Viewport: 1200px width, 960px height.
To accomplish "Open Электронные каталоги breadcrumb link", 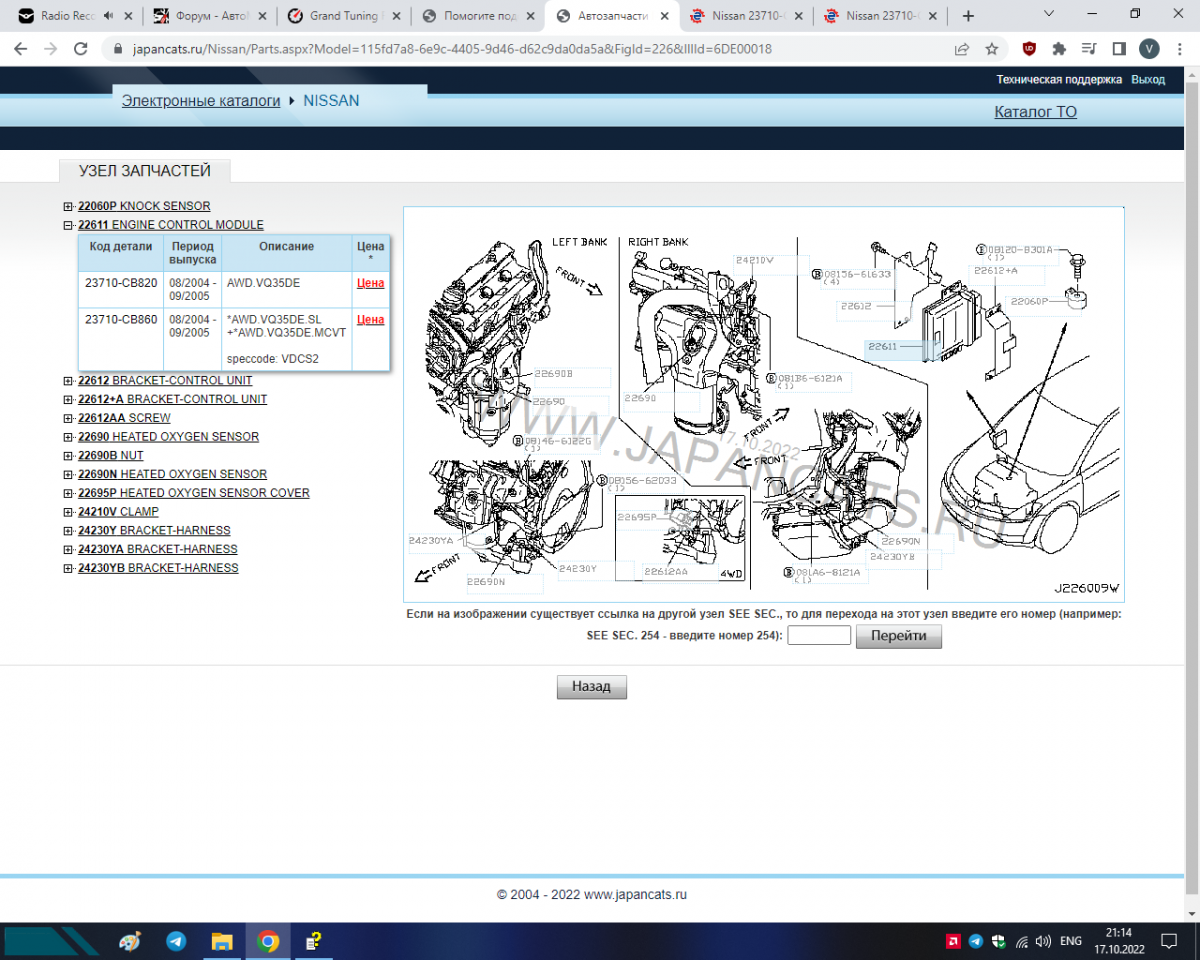I will [201, 101].
